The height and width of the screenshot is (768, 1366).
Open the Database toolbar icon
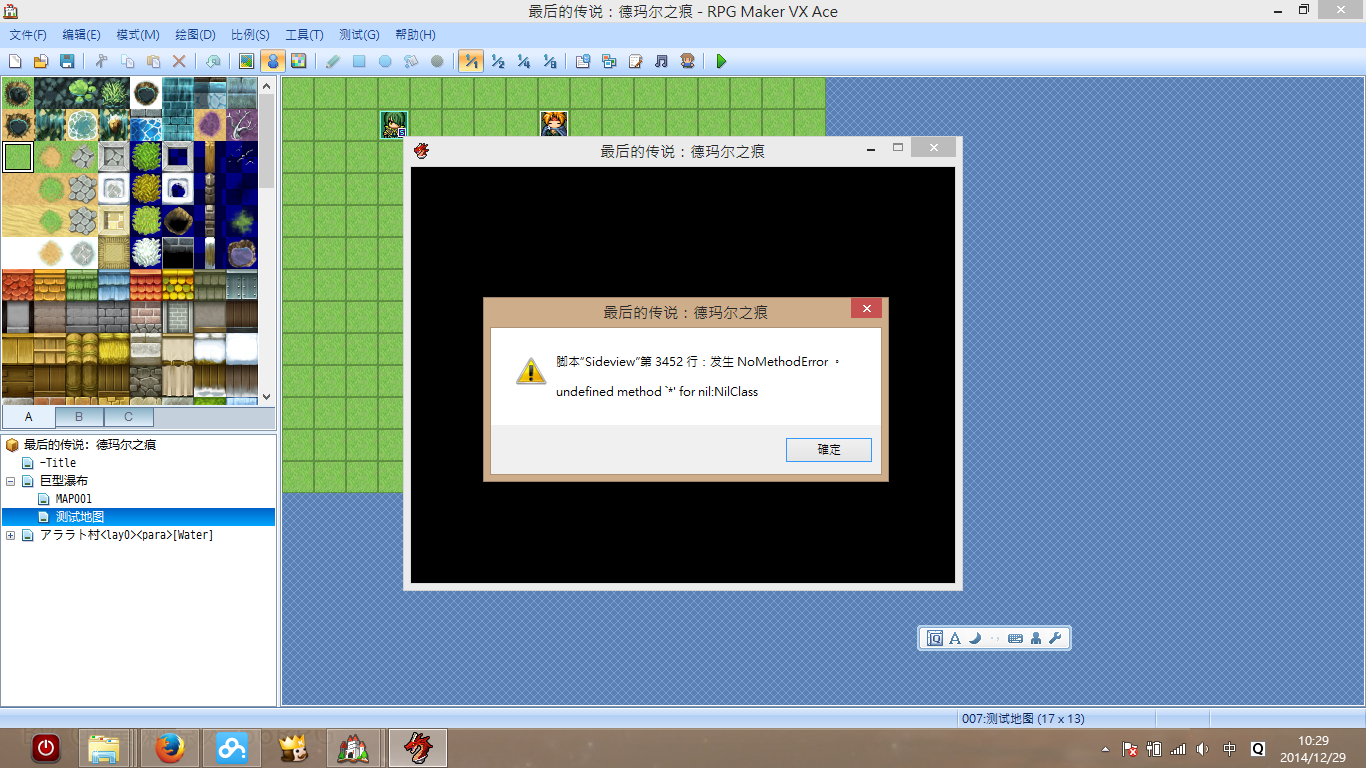[x=583, y=61]
